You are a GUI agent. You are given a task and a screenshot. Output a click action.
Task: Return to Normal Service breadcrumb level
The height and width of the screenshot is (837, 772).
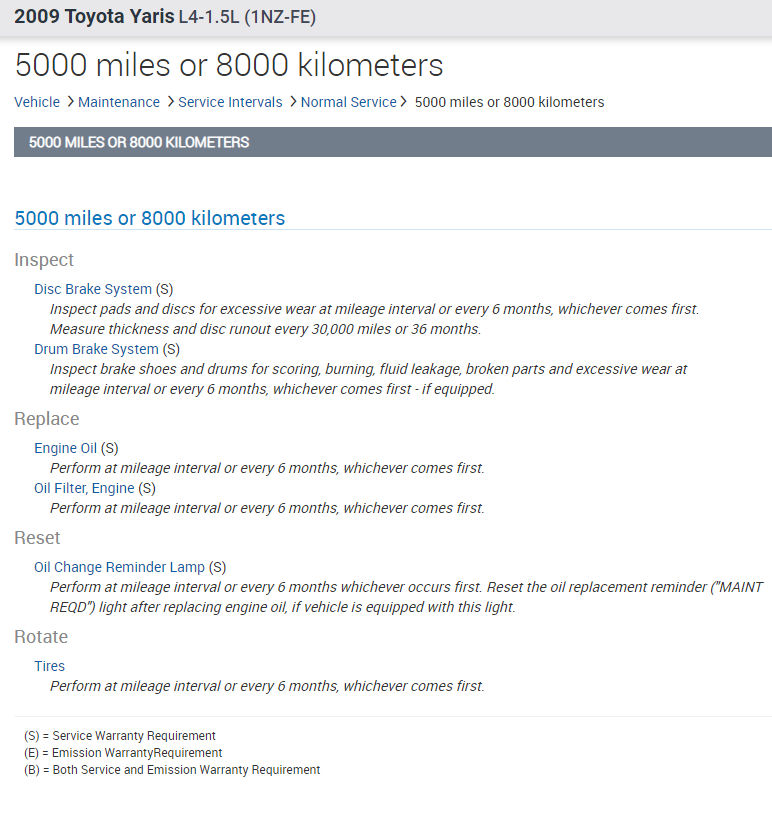(x=349, y=102)
